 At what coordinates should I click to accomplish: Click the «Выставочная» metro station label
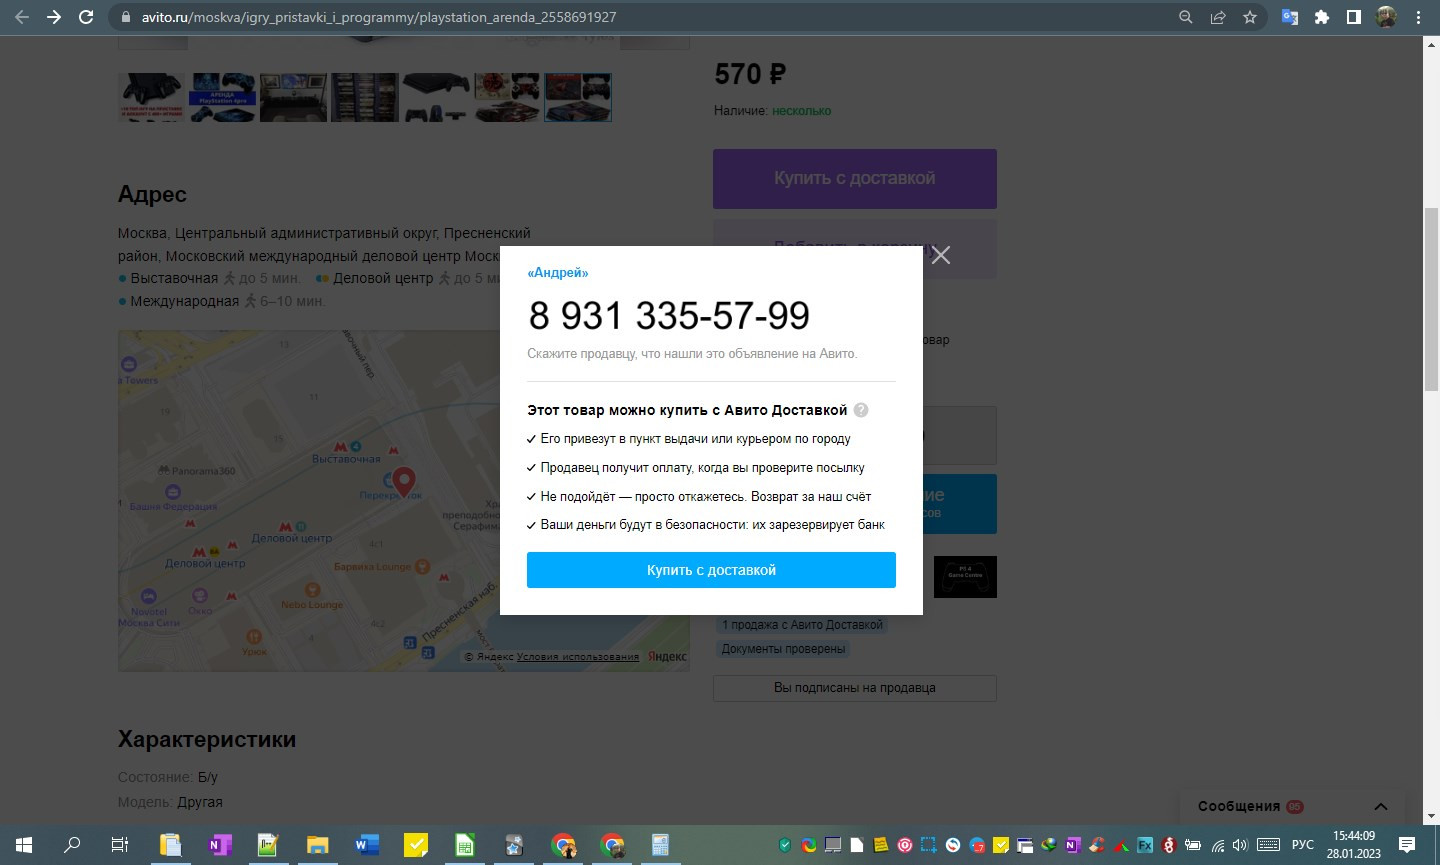click(x=174, y=278)
